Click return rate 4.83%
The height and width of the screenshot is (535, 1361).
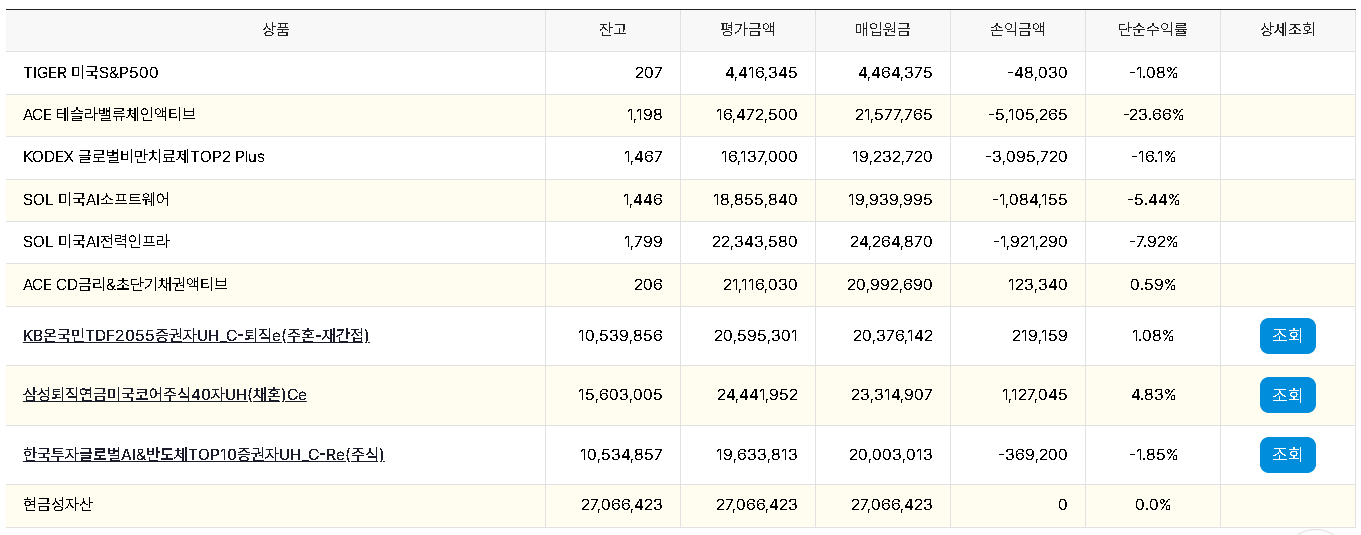[x=1153, y=395]
